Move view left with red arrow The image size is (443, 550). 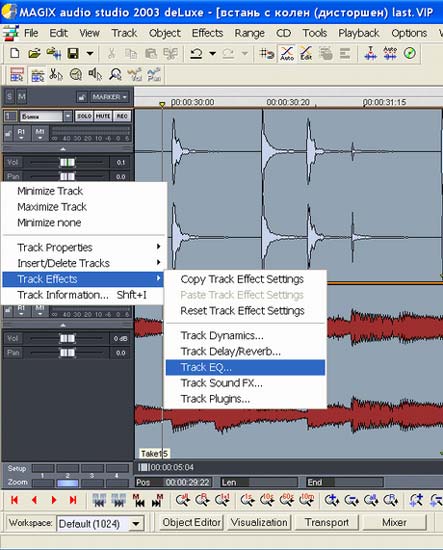coord(34,500)
